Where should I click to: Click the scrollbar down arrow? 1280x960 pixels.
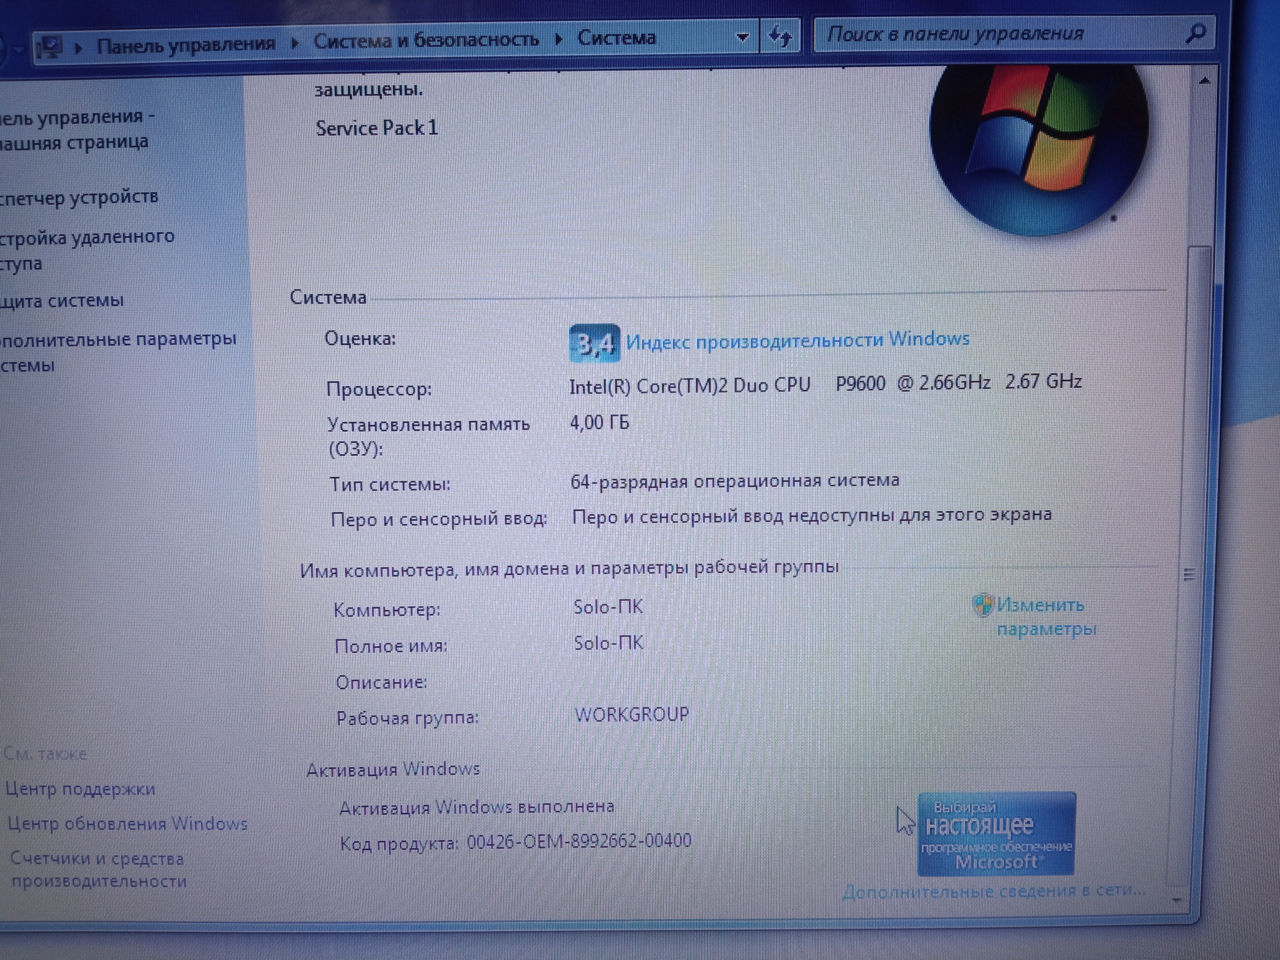1177,901
